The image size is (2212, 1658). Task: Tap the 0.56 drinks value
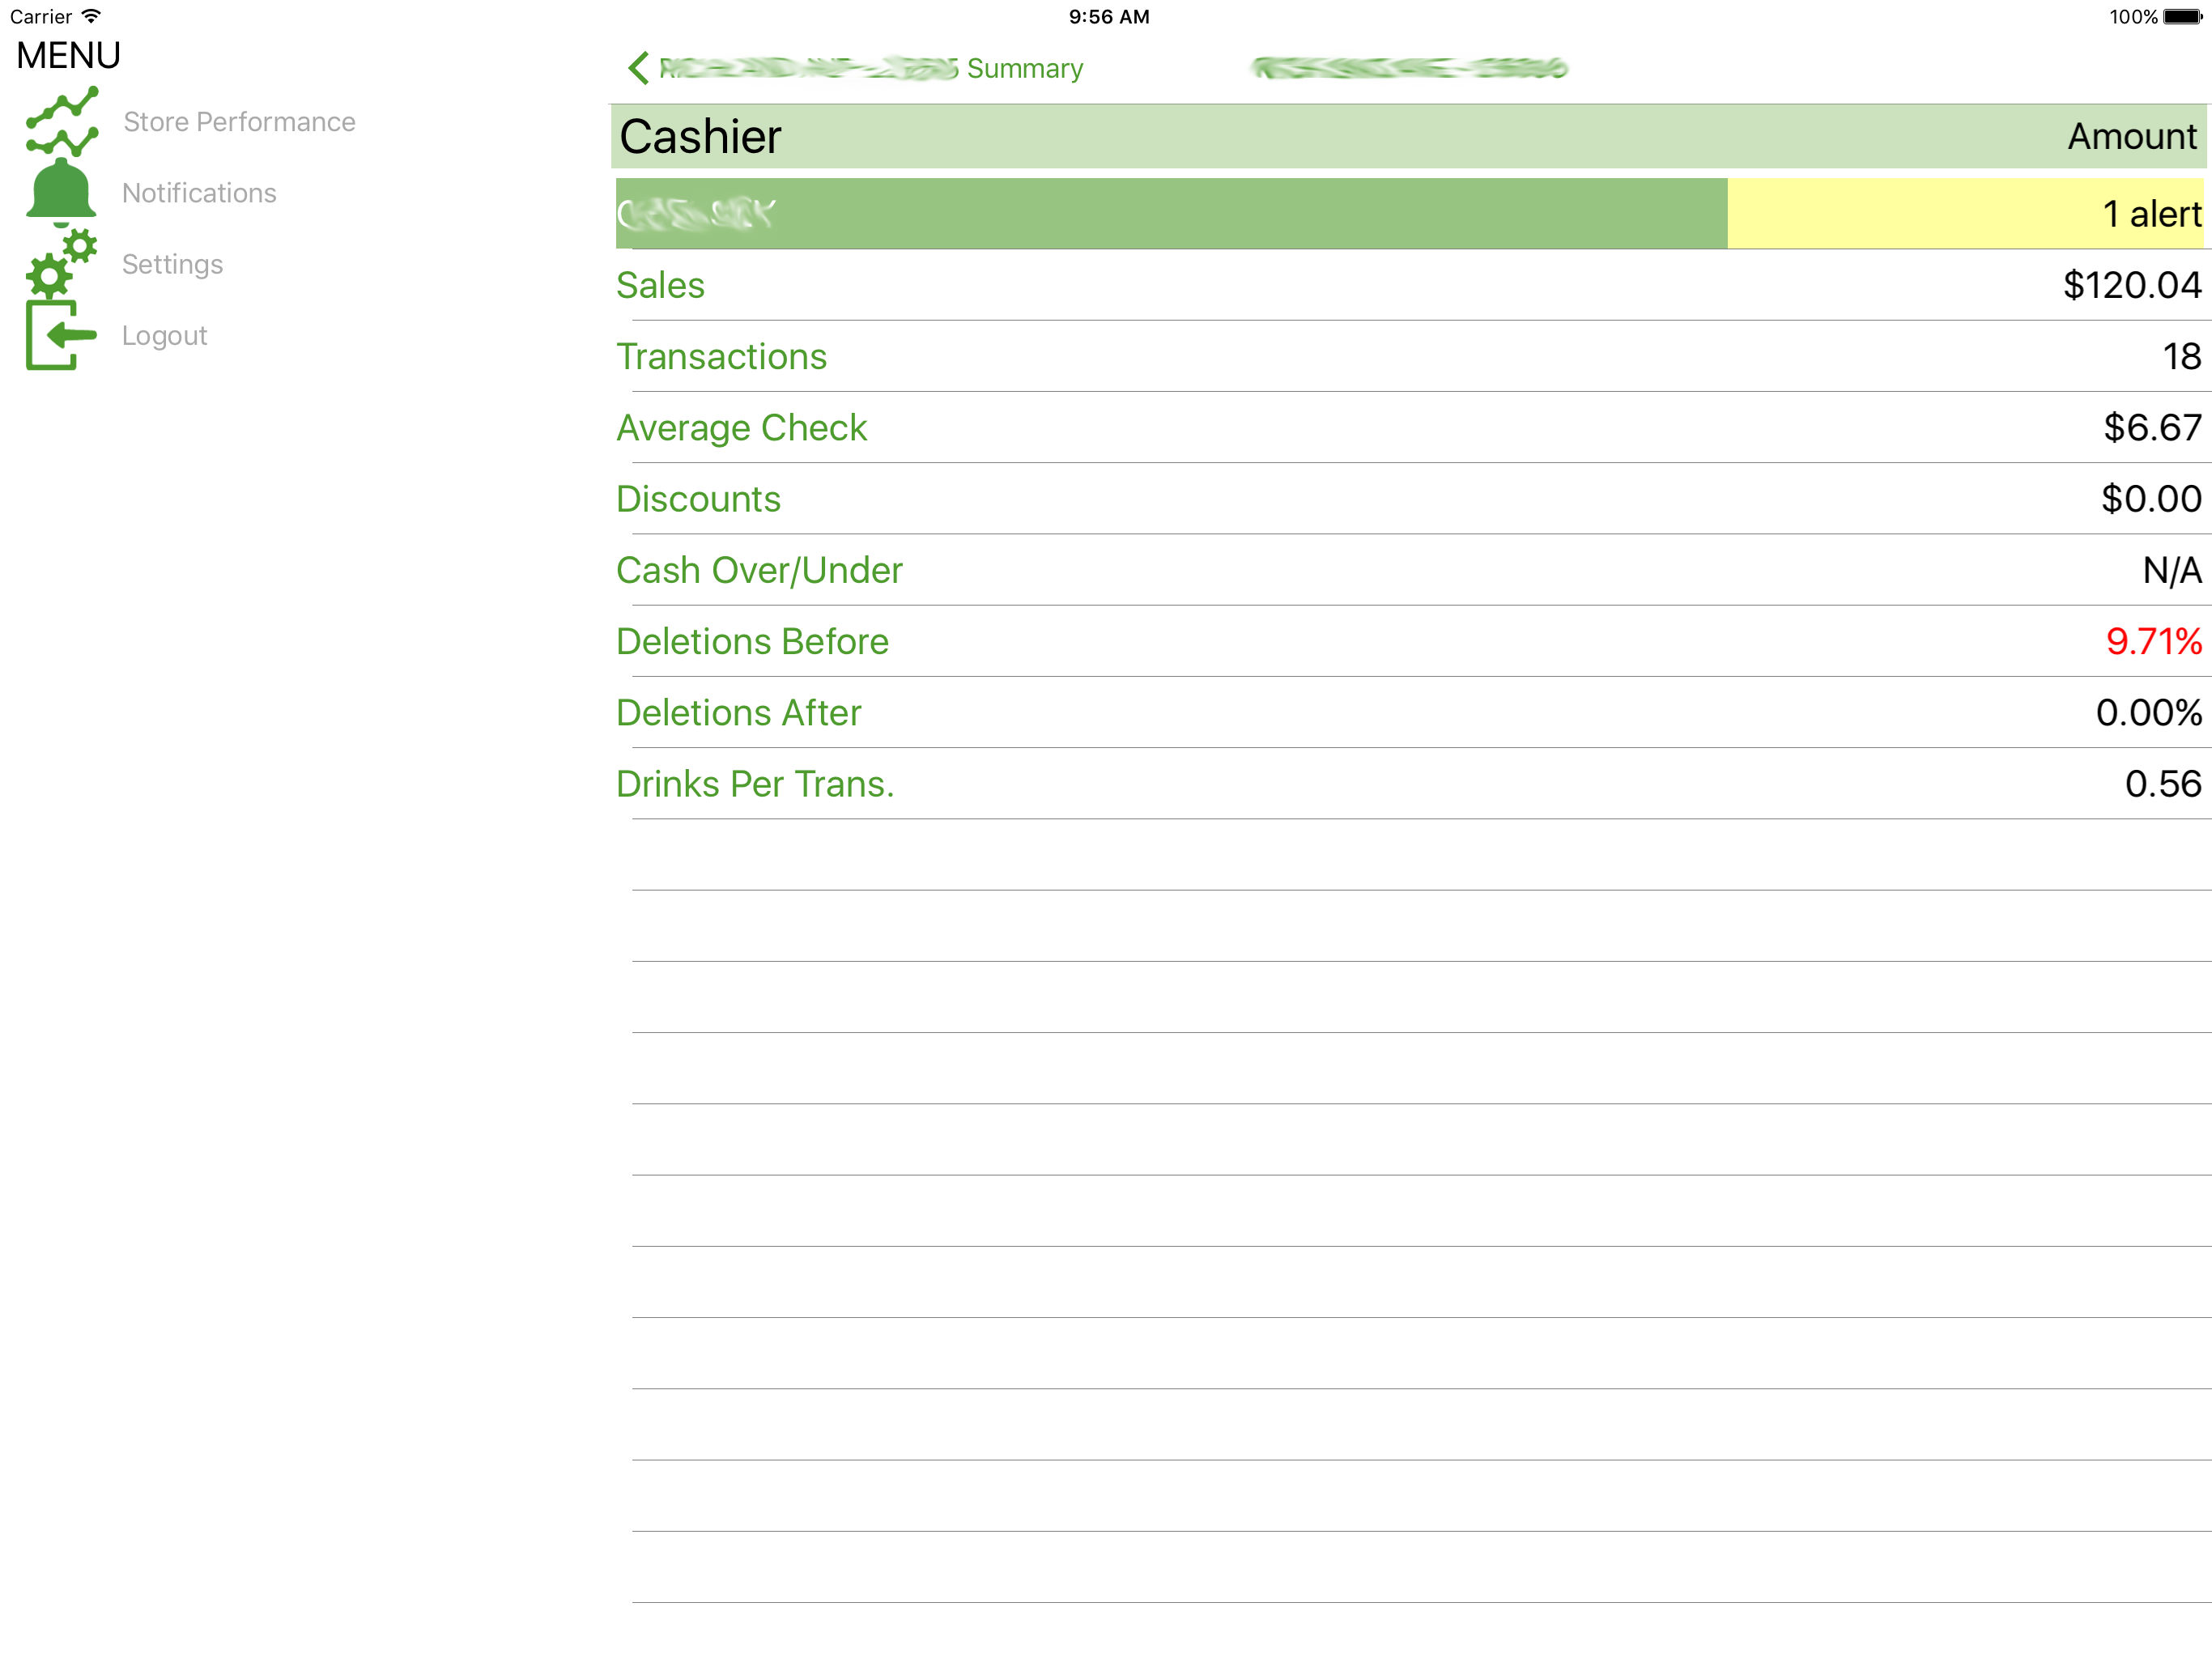(2163, 784)
